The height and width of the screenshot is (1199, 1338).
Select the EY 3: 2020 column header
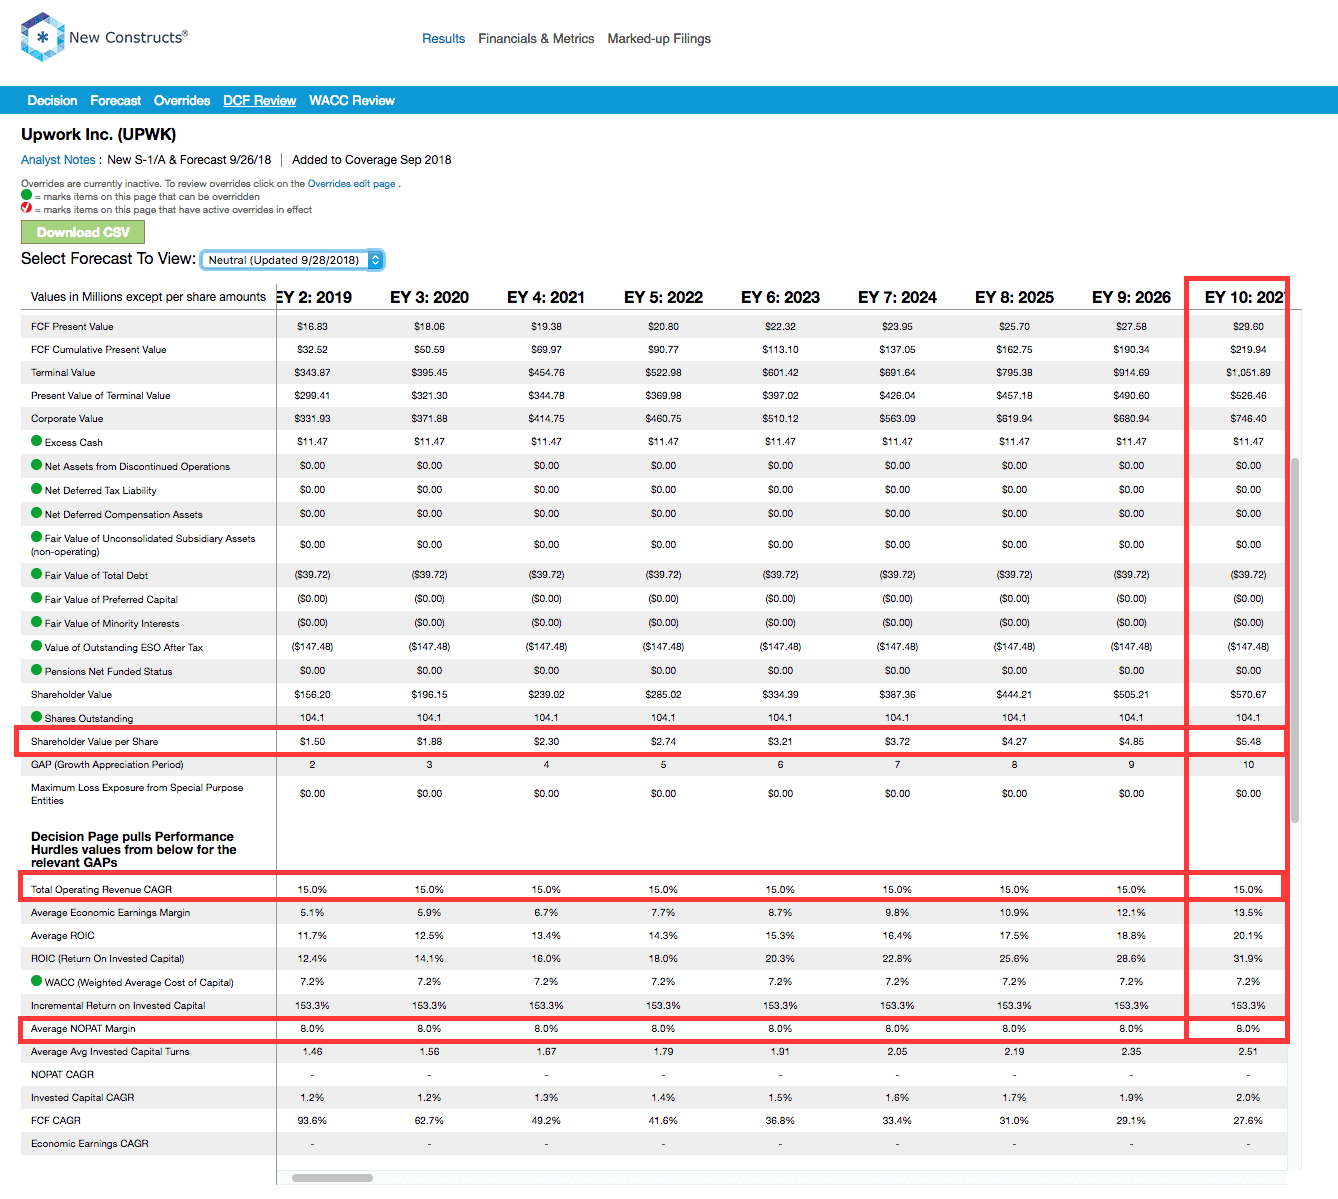pos(429,298)
